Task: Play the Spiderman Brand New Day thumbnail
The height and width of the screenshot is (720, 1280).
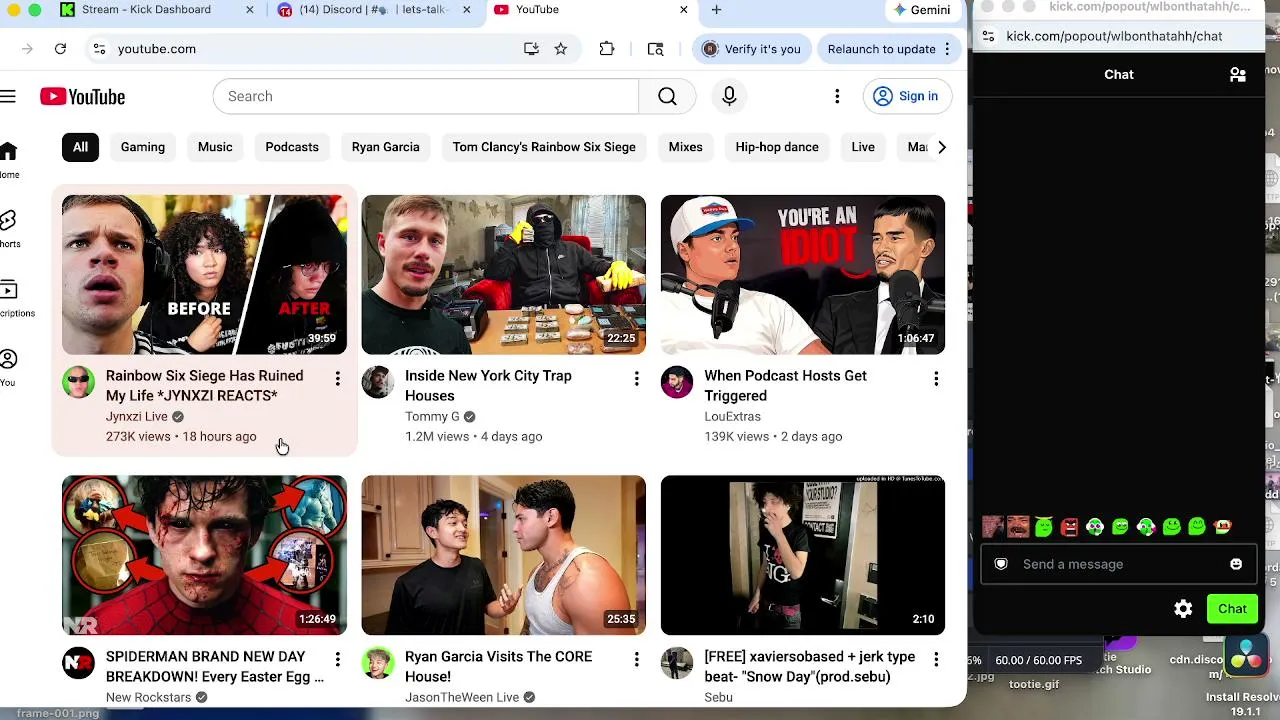Action: [x=204, y=555]
